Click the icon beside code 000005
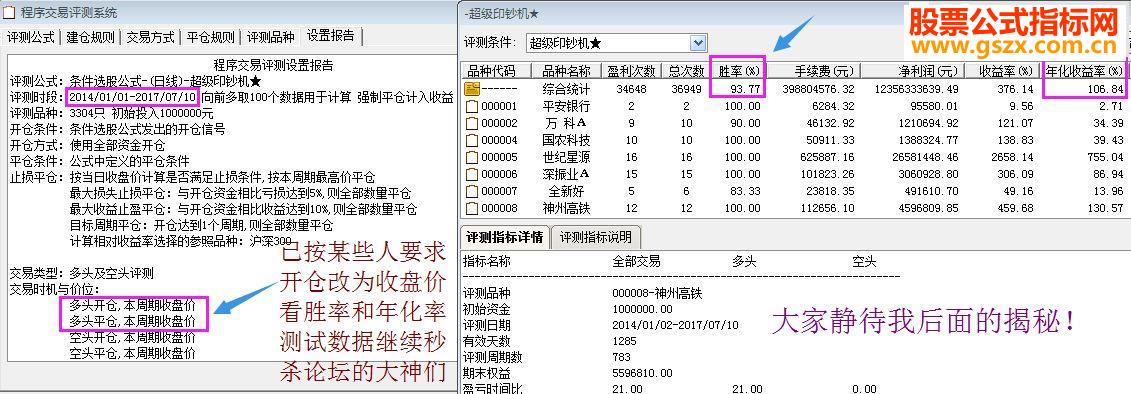 tap(472, 157)
